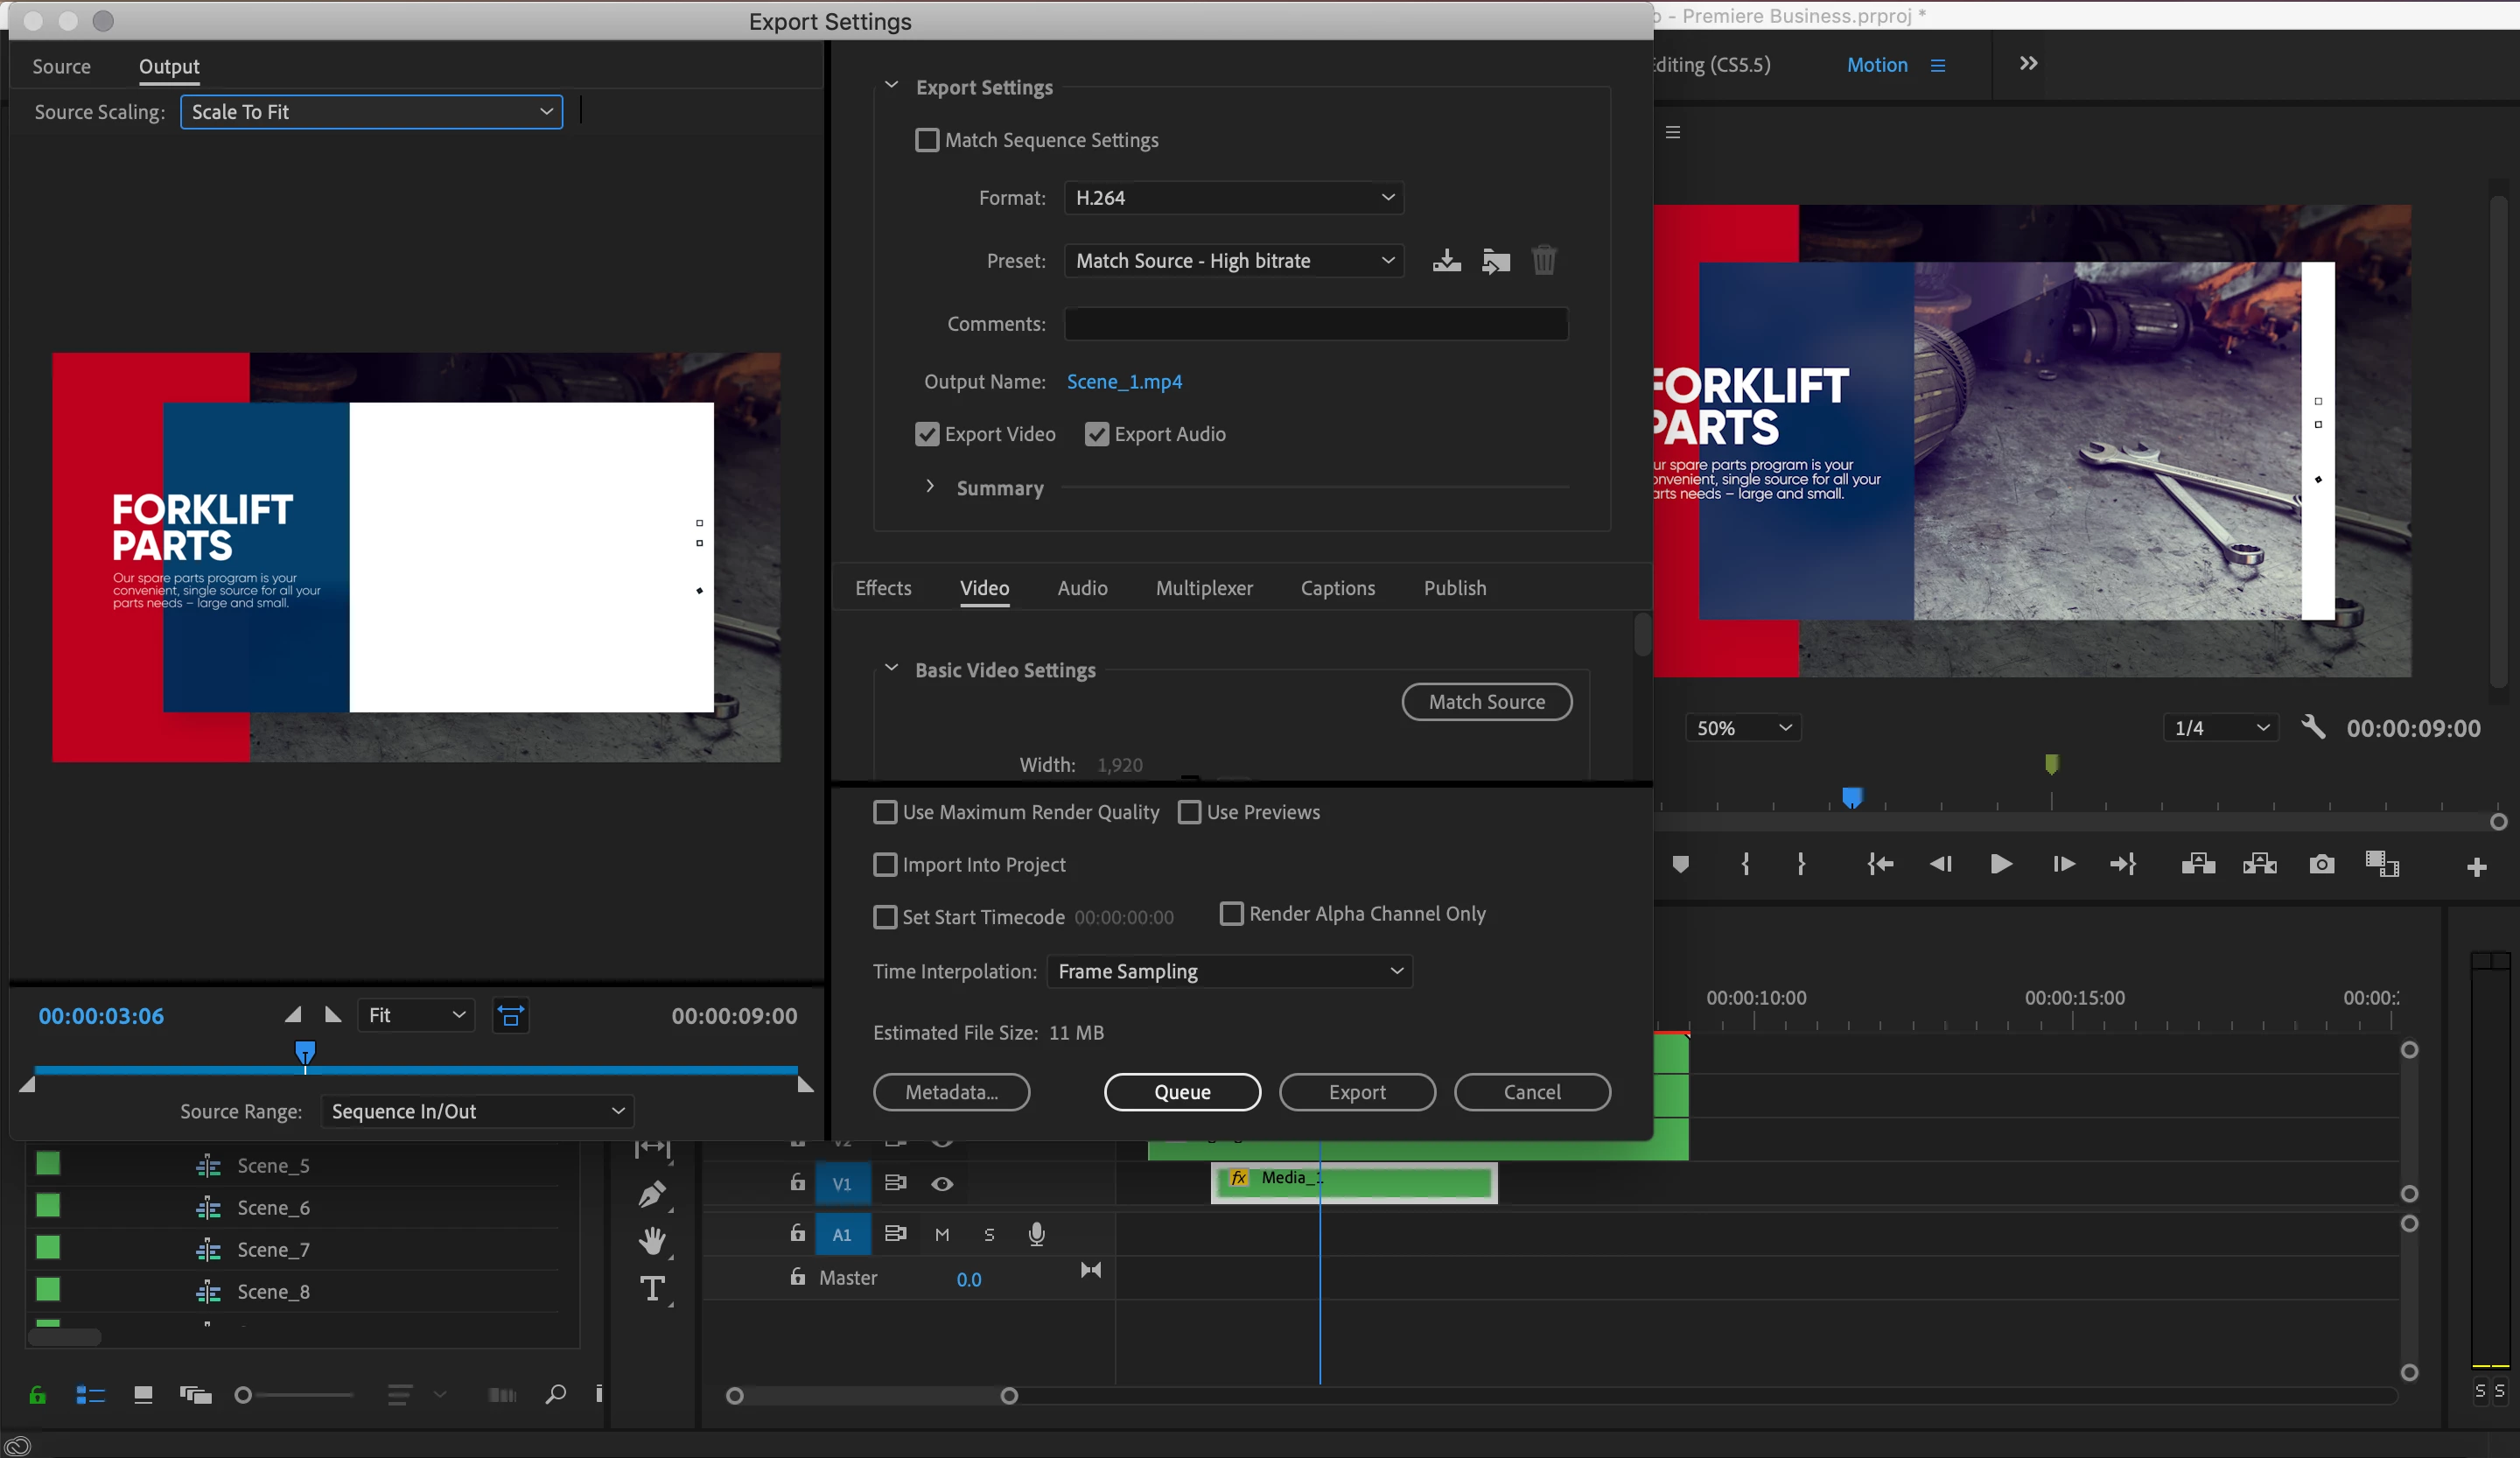Open Program Monitor wrench settings

2312,727
